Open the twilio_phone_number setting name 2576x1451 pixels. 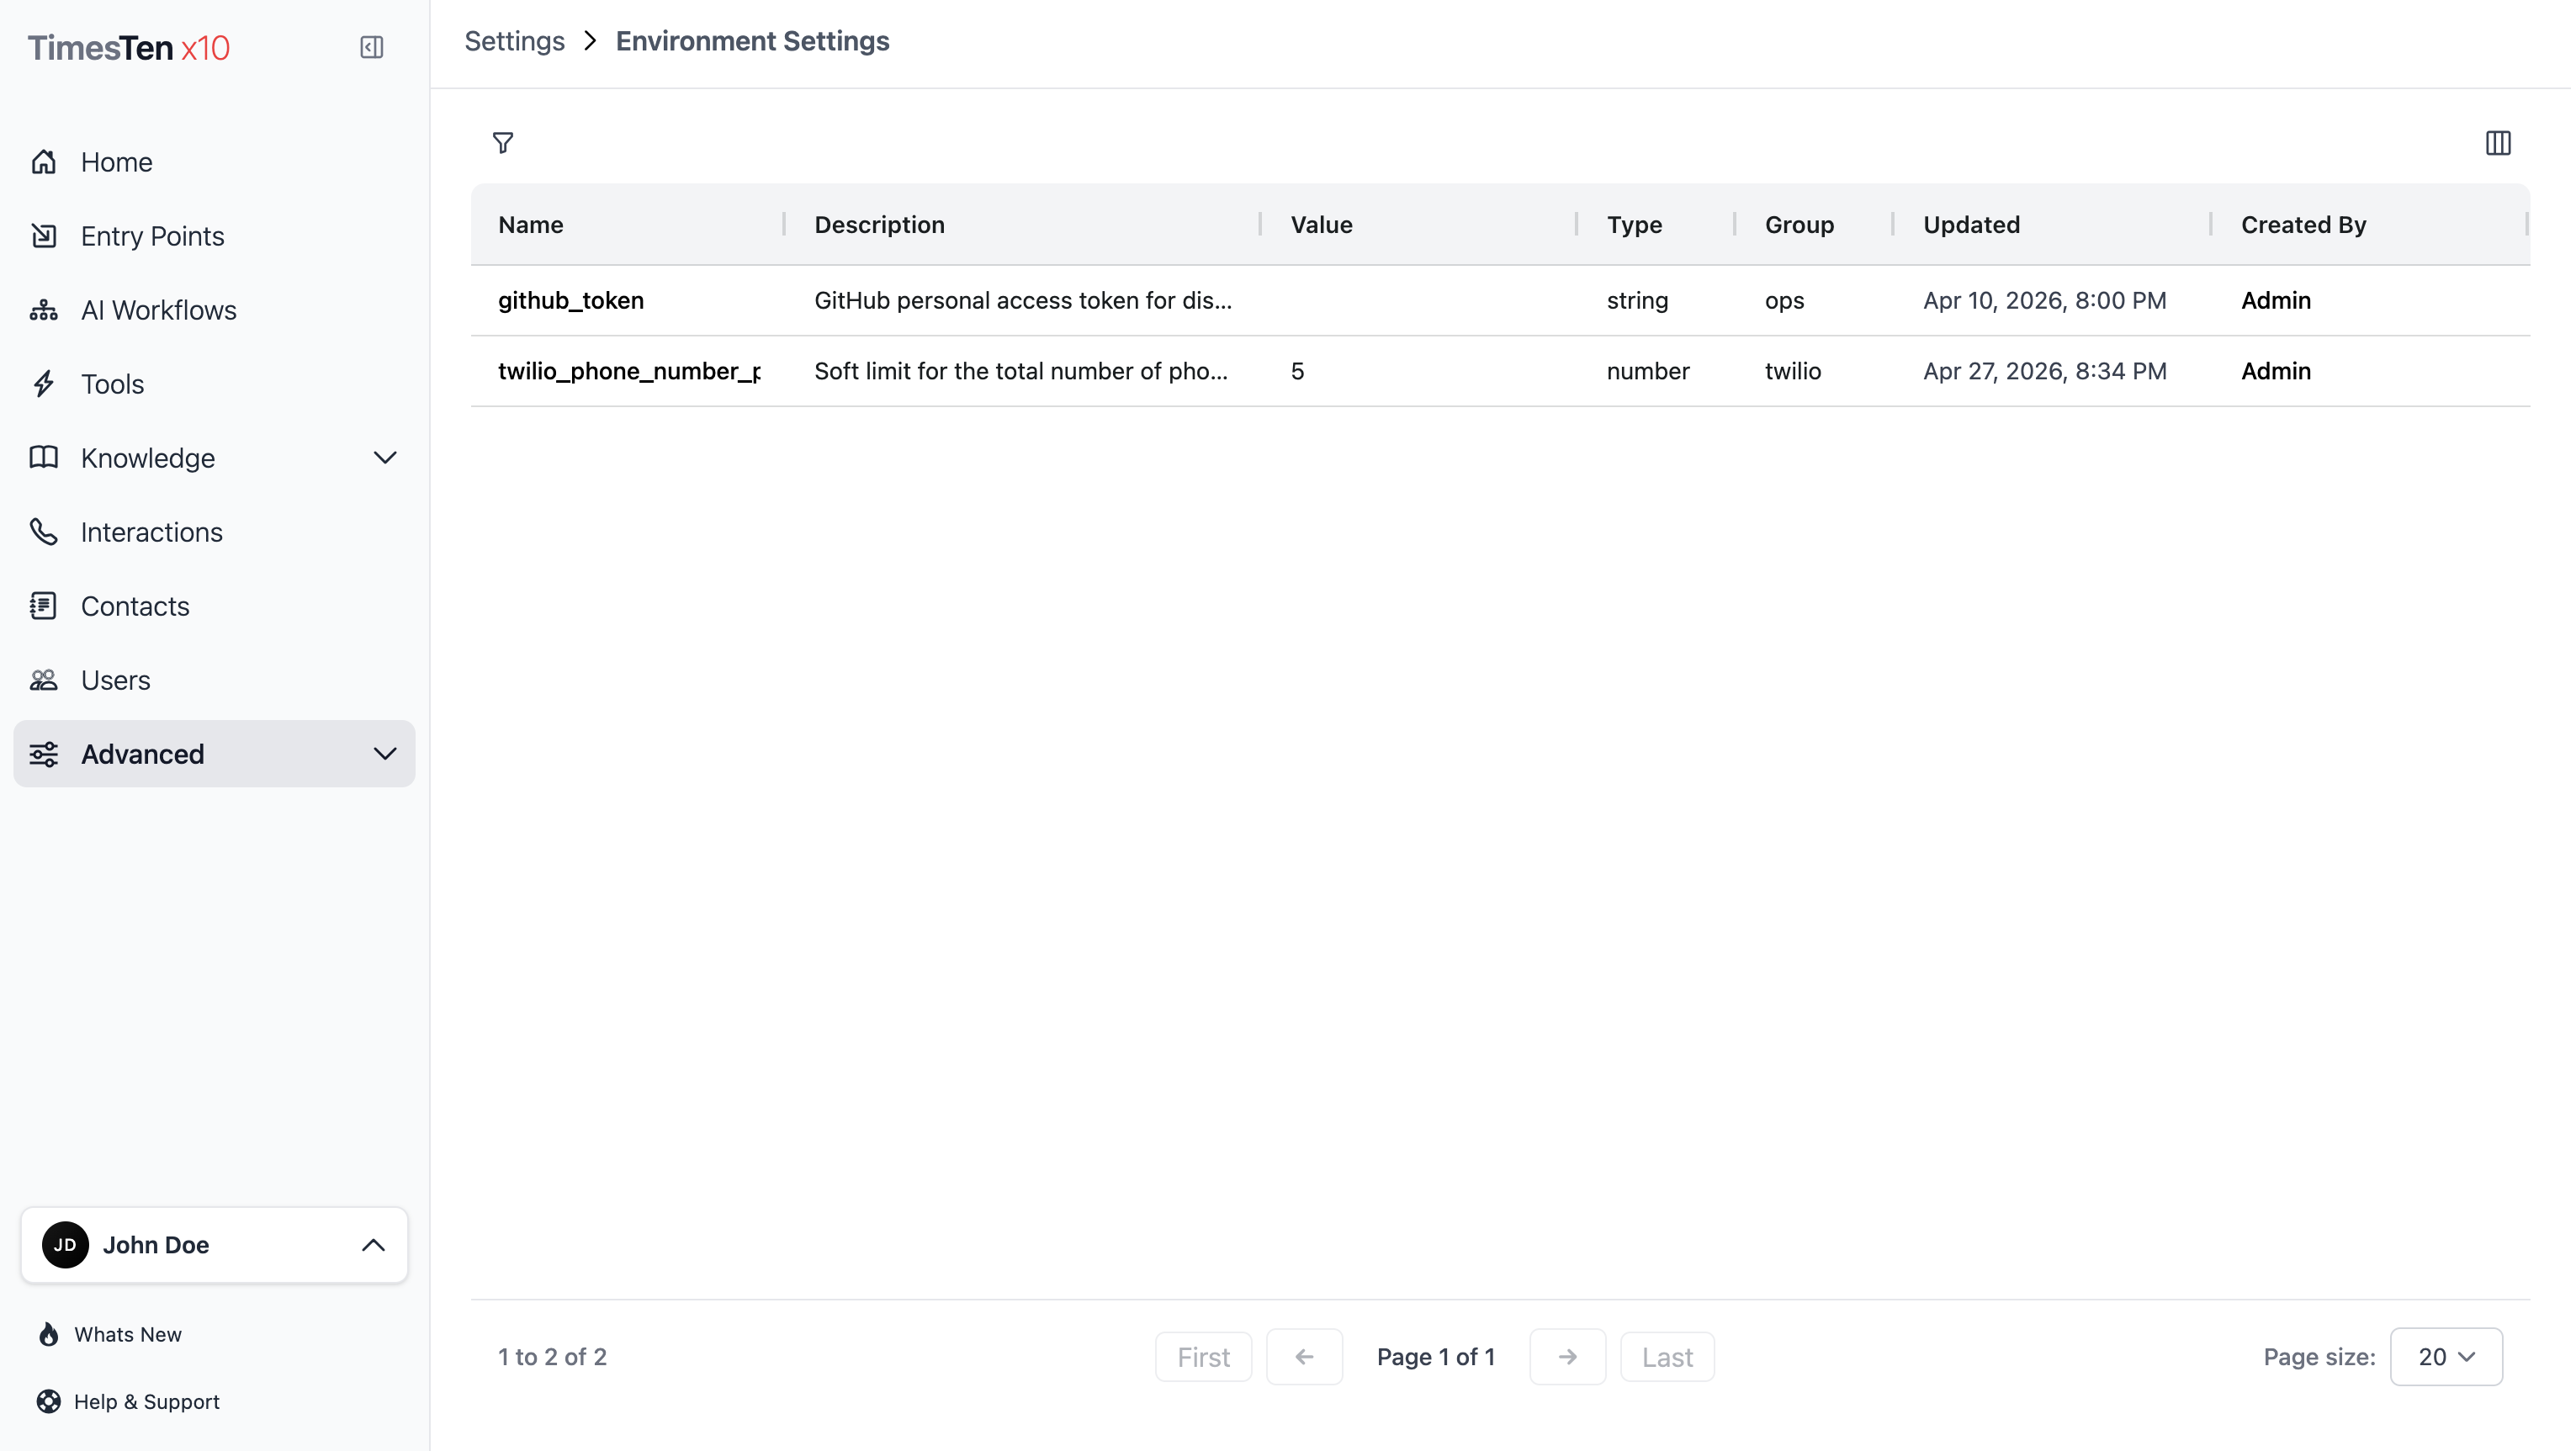(x=629, y=370)
